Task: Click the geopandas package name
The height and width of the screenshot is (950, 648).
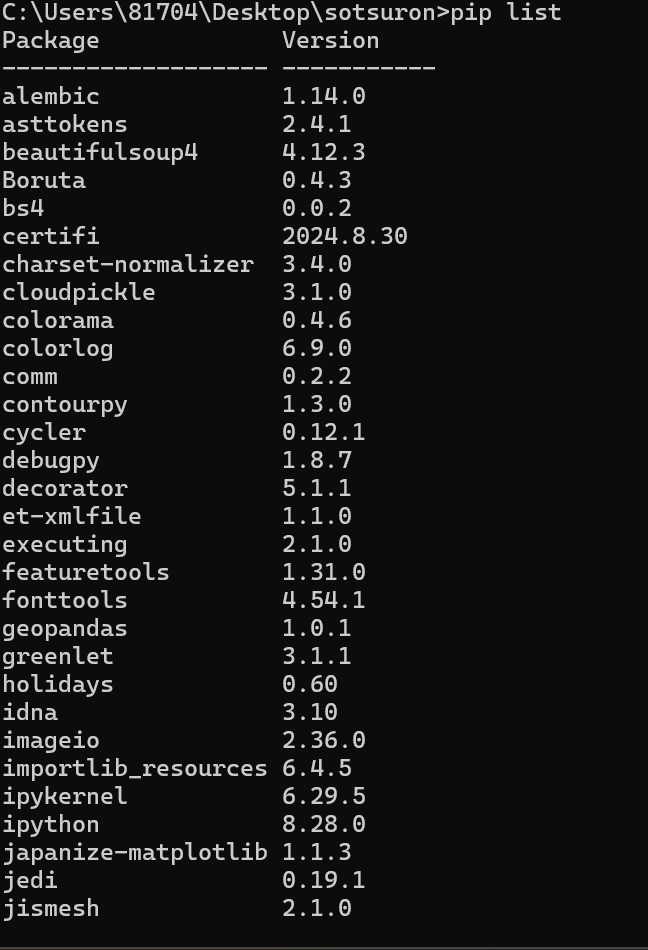Action: tap(65, 628)
